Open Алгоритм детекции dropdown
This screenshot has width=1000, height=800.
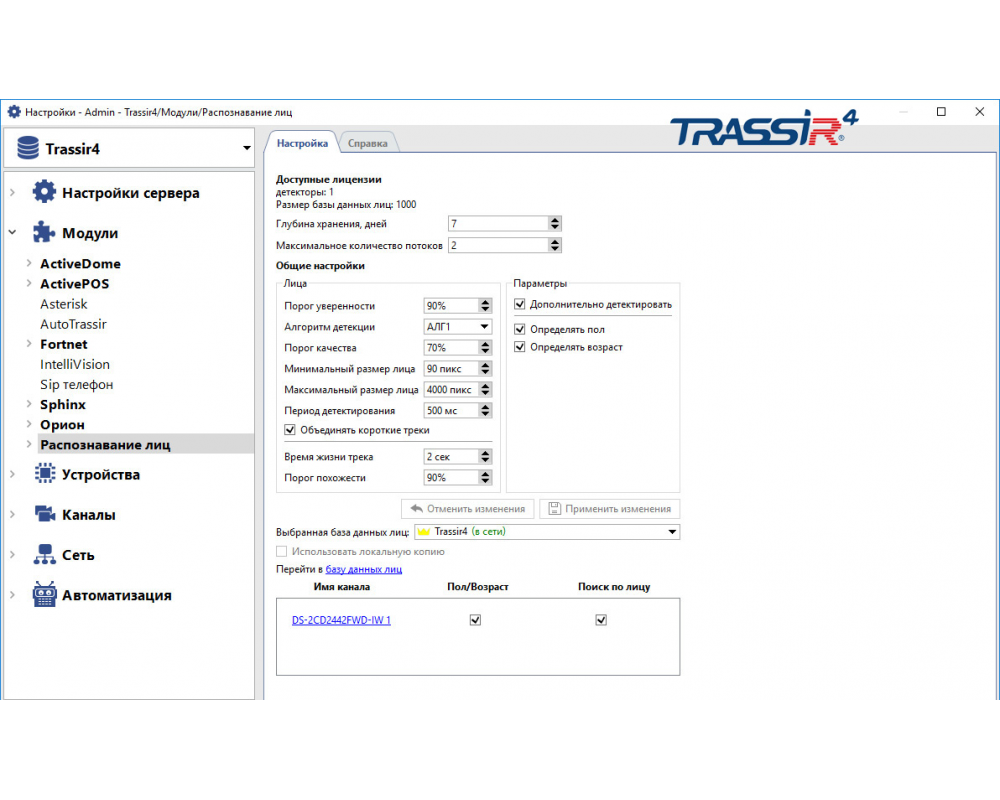pyautogui.click(x=457, y=327)
